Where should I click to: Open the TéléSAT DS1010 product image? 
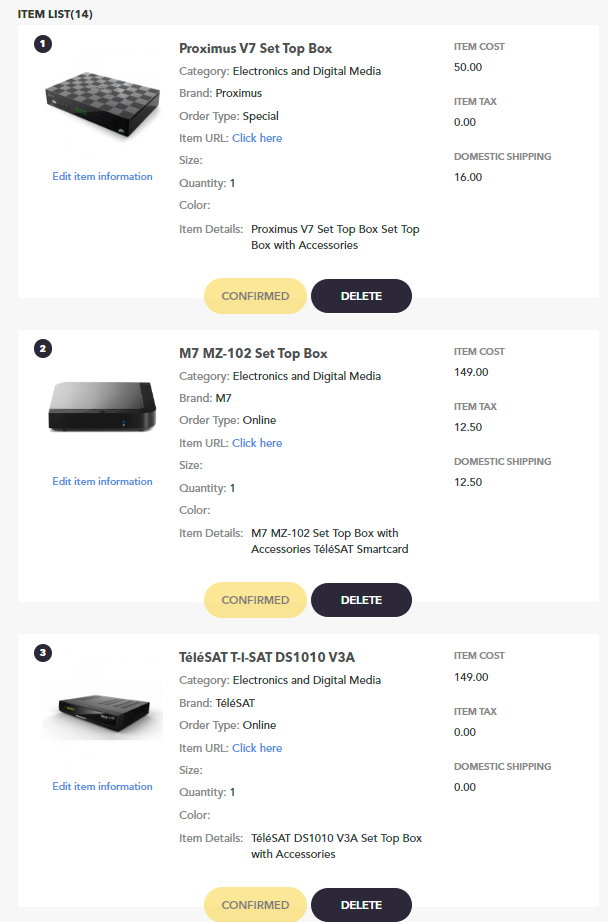[x=102, y=712]
